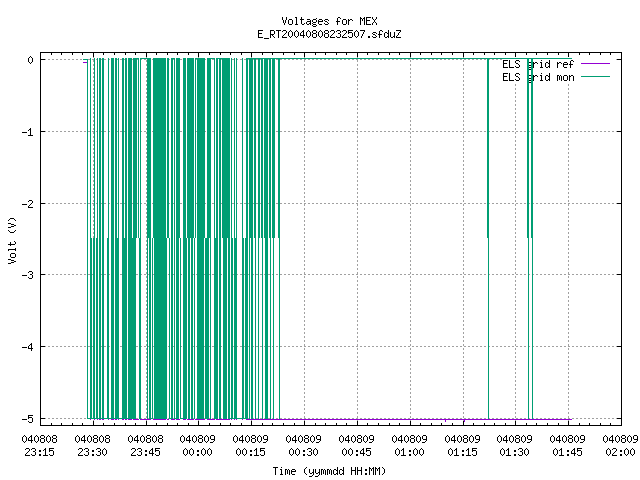The height and width of the screenshot is (480, 640).
Task: Click the x-axis tick label '040809 02:00'
Action: pyautogui.click(x=620, y=446)
